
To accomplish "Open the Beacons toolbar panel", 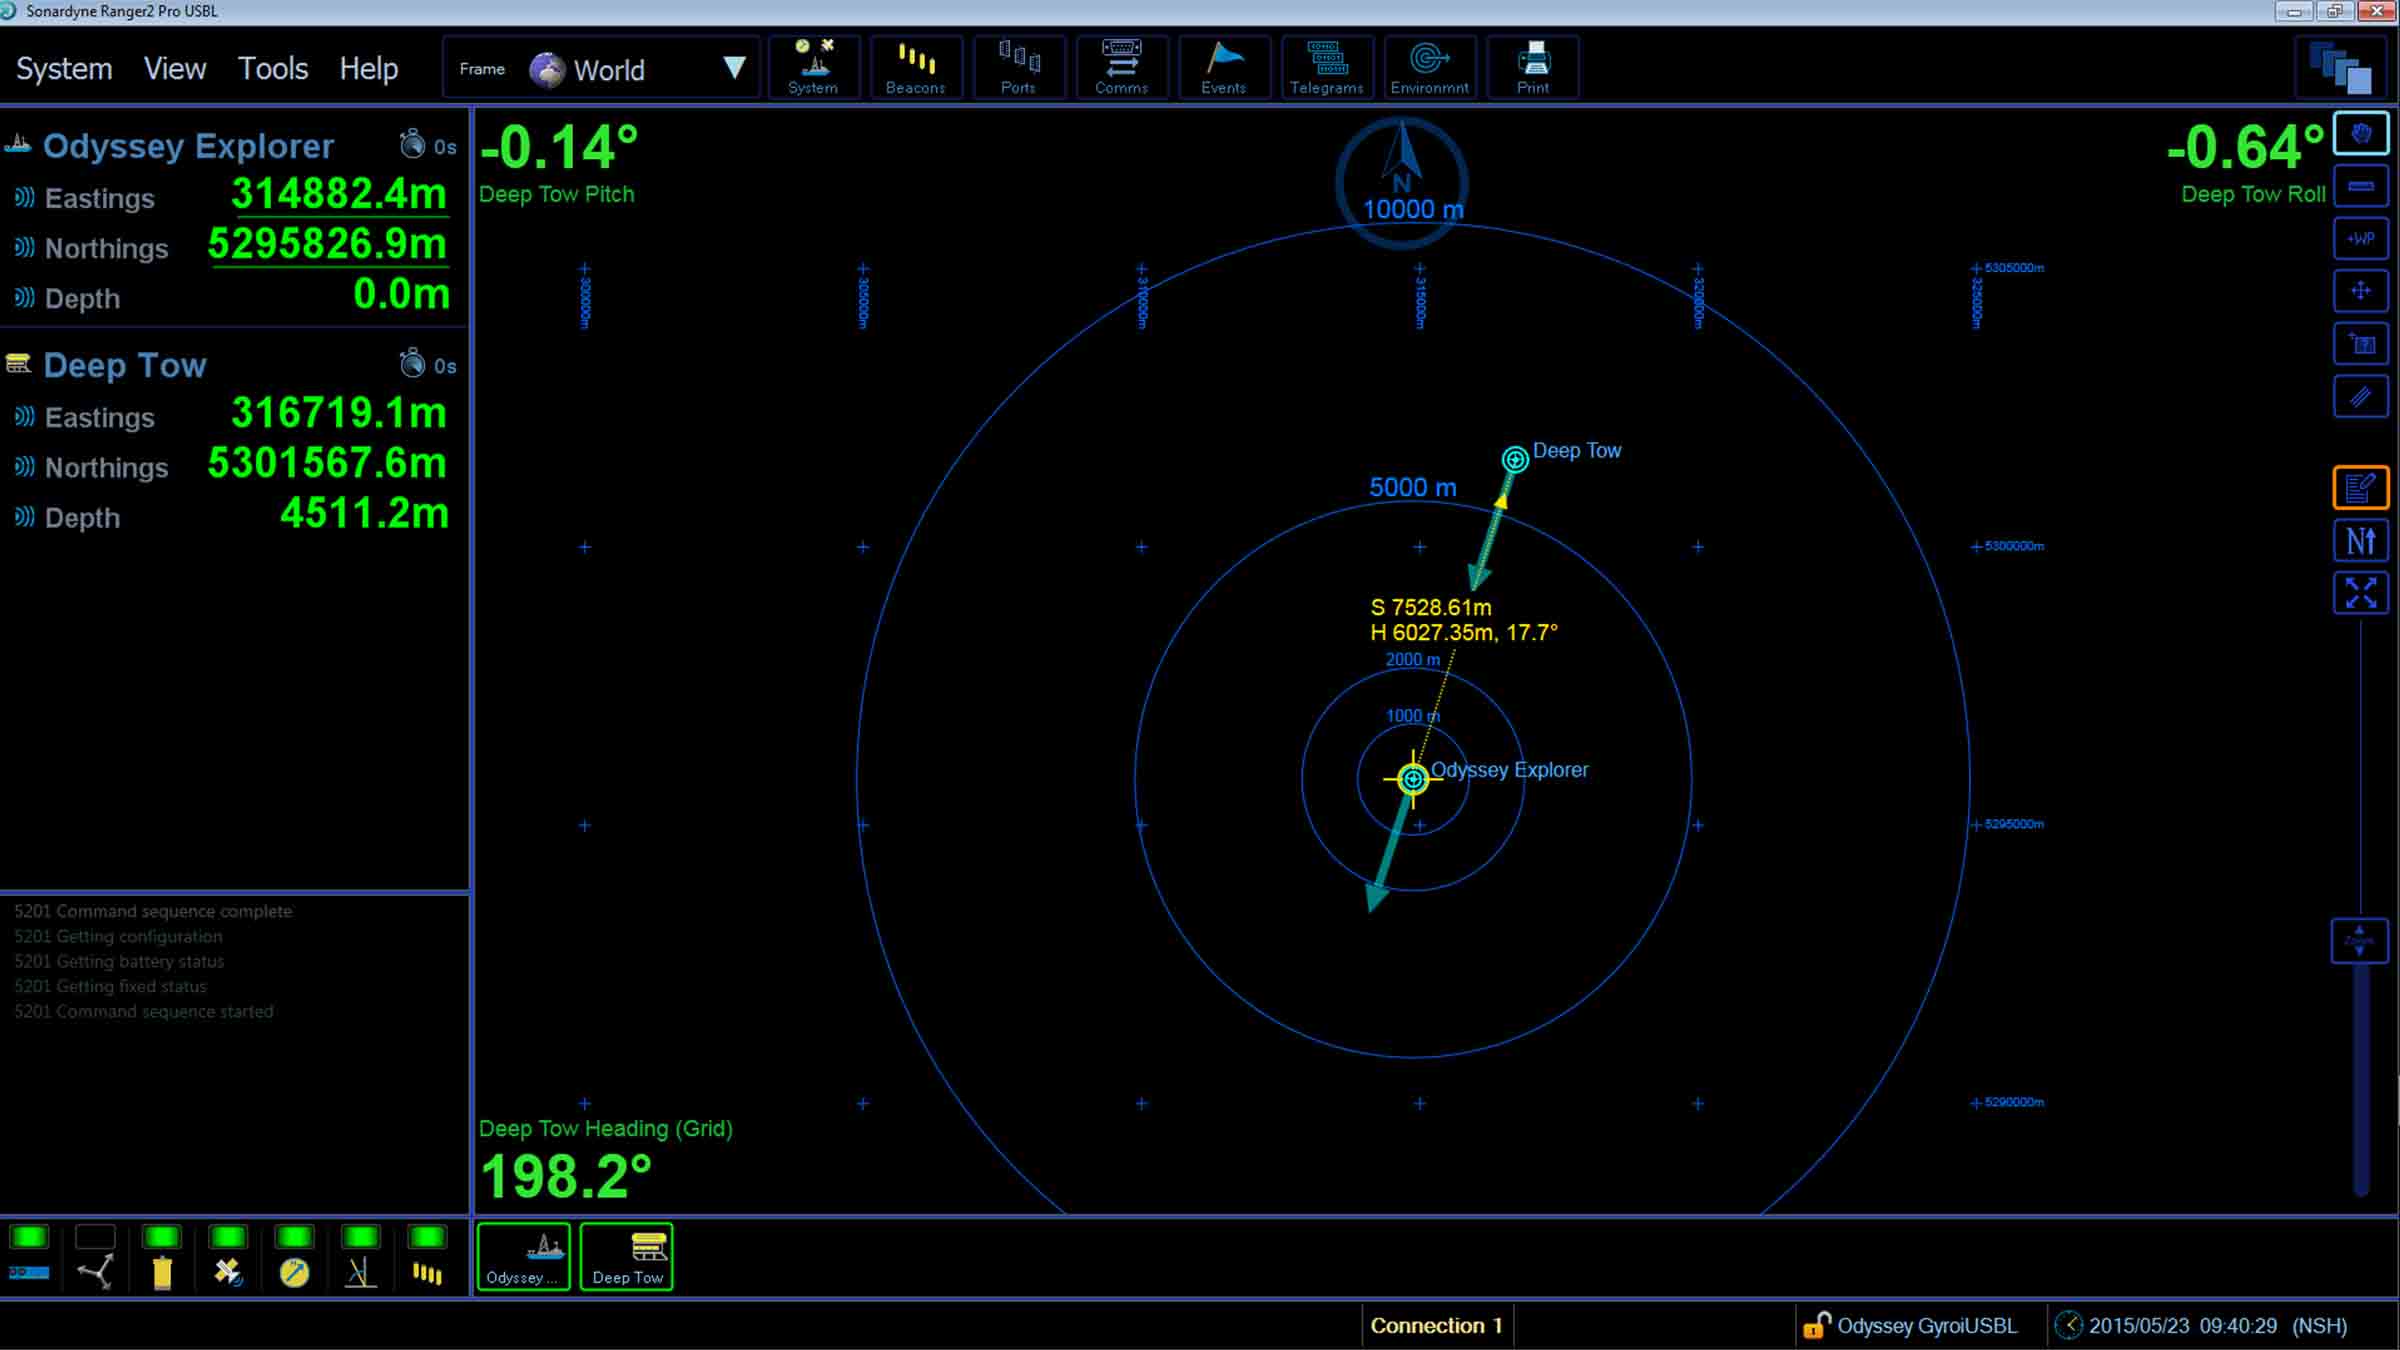I will 915,68.
